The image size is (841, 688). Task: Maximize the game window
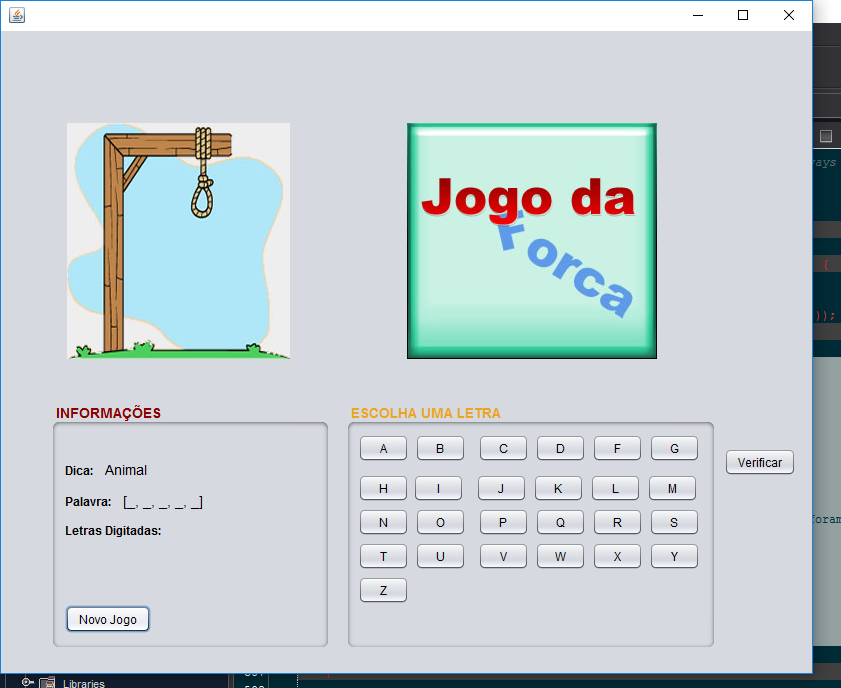tap(743, 15)
